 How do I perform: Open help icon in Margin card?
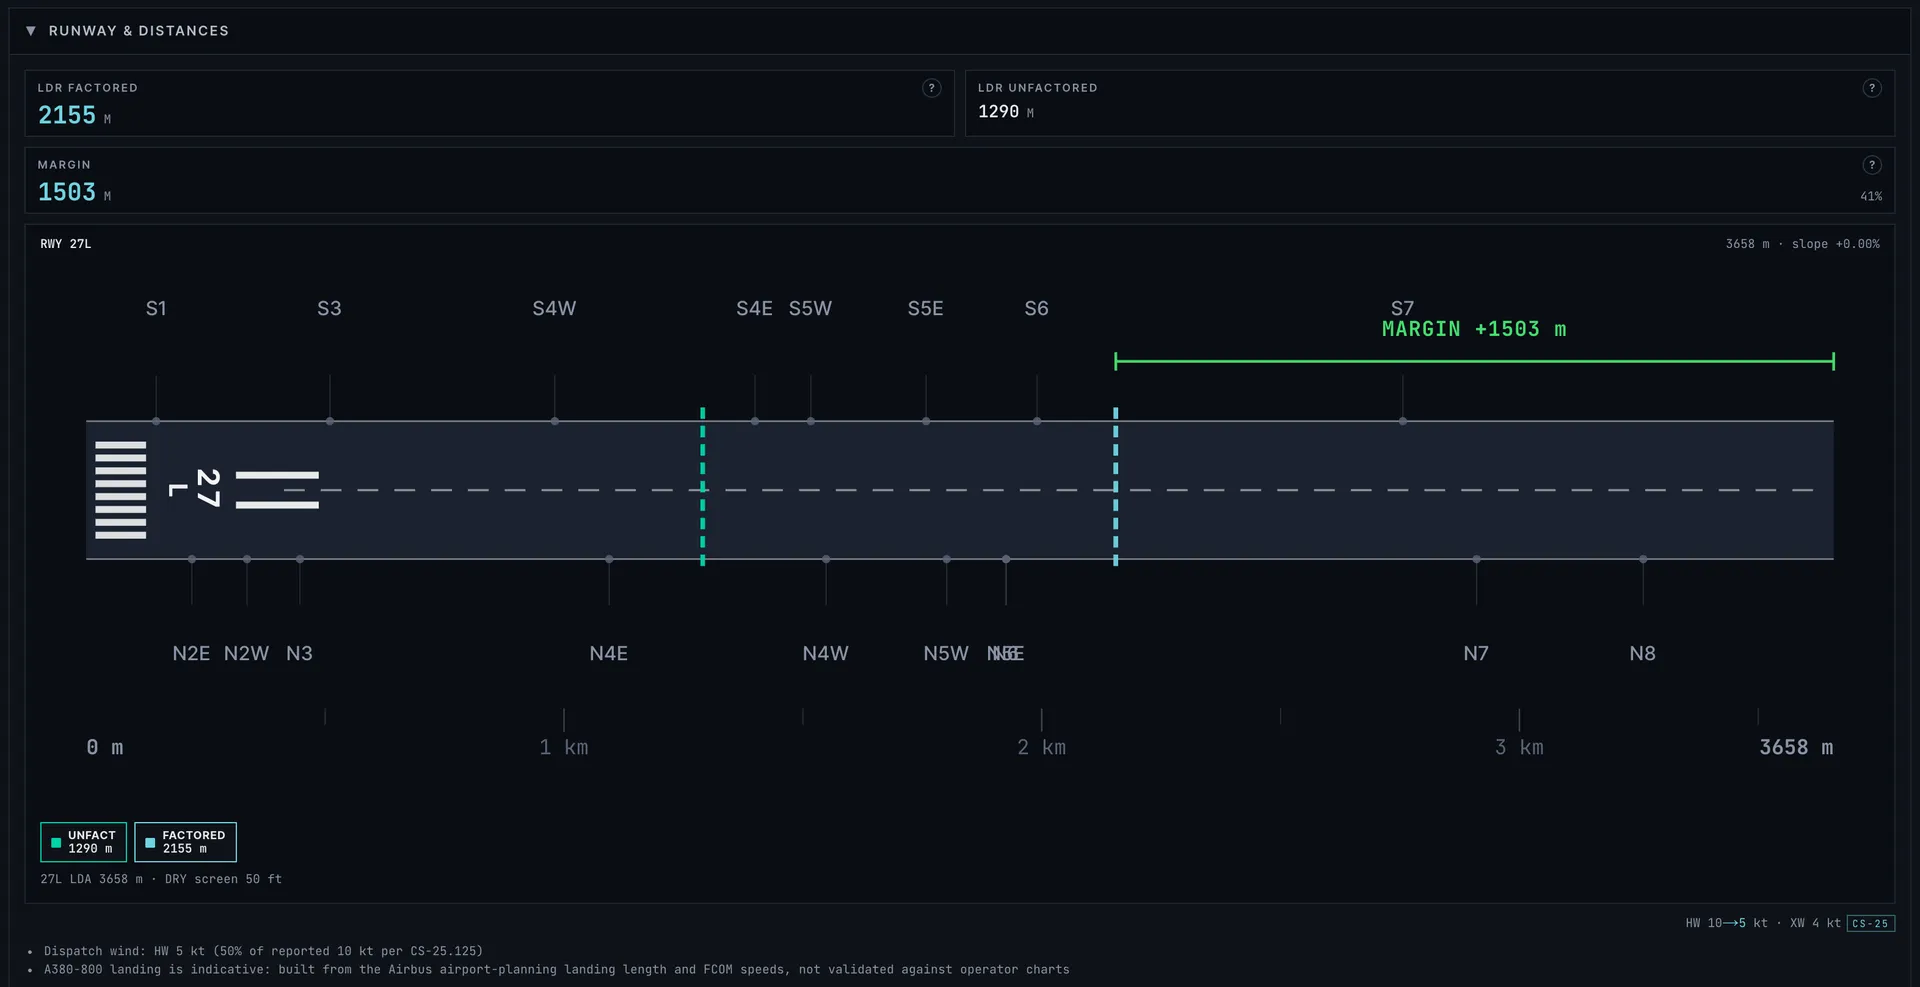pyautogui.click(x=1872, y=165)
